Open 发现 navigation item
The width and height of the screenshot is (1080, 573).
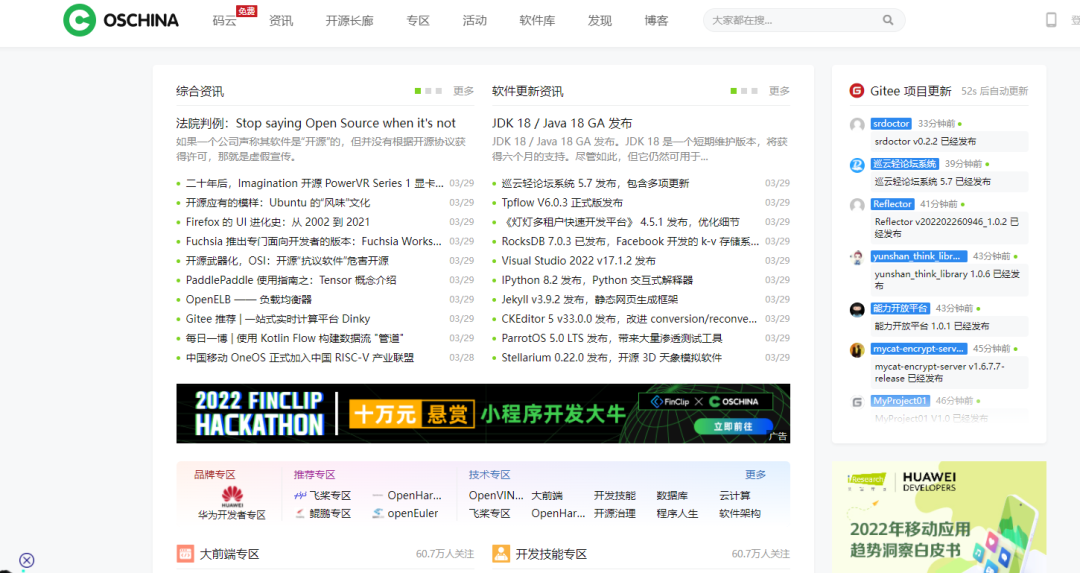point(600,21)
